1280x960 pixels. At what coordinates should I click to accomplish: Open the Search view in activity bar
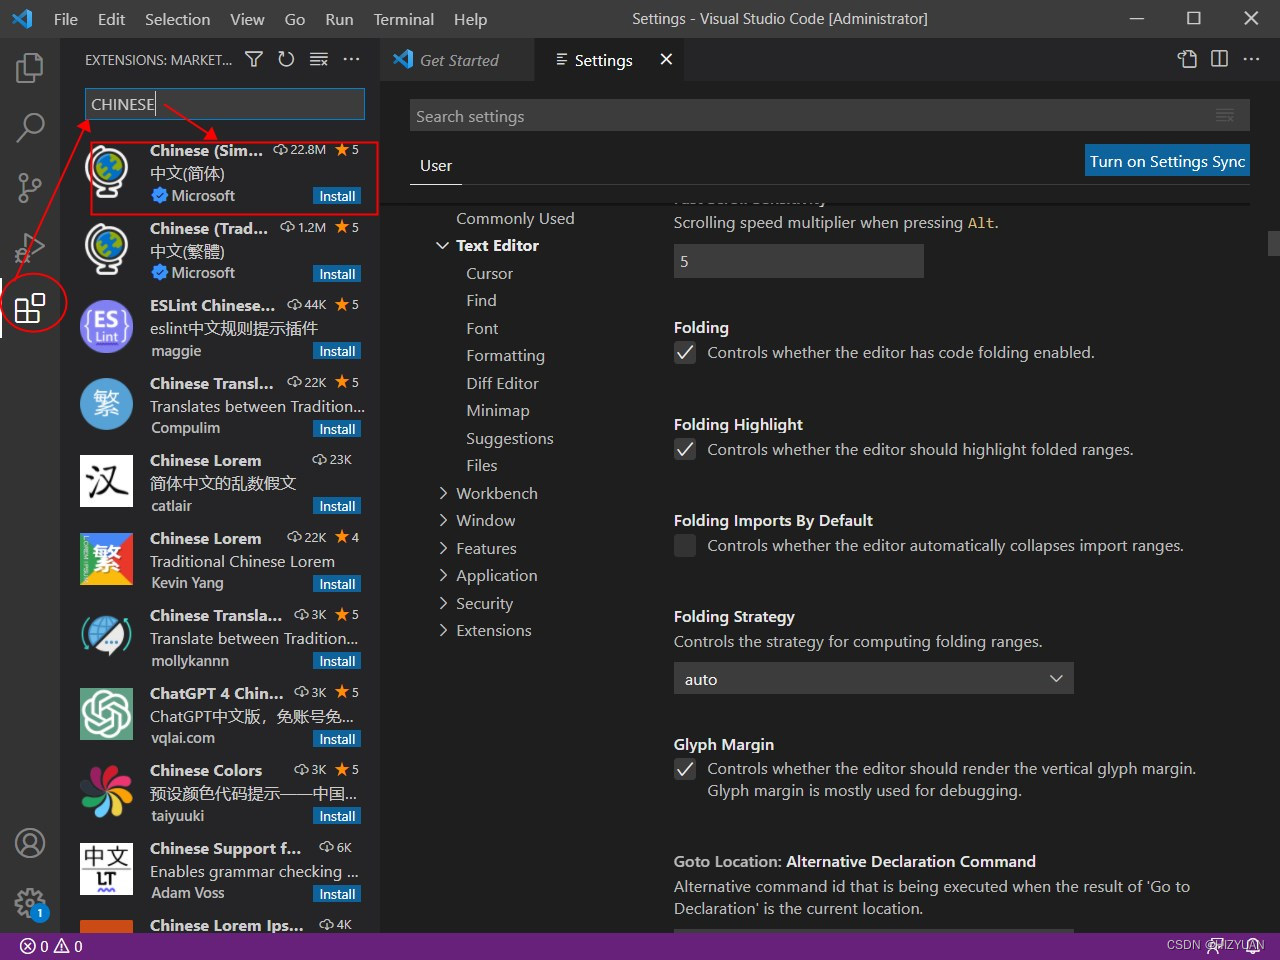pos(30,127)
